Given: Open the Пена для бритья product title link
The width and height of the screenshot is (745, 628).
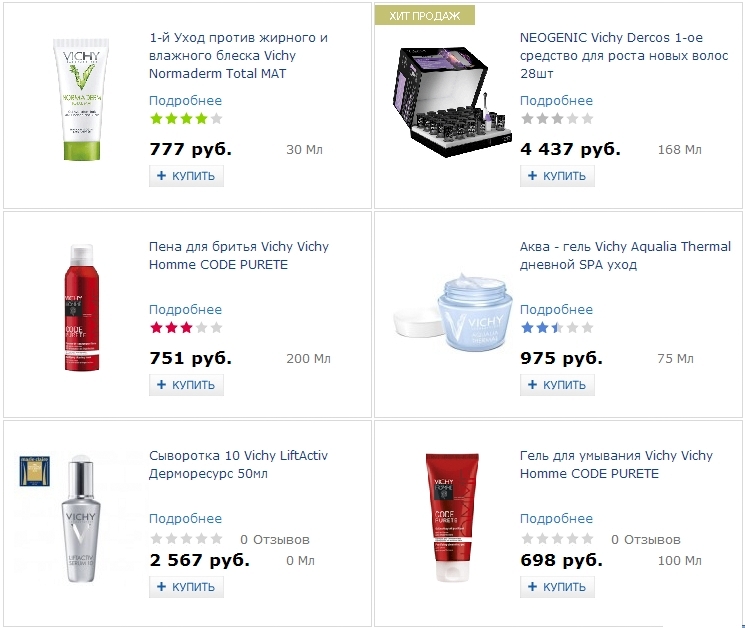Looking at the screenshot, I should click(x=239, y=256).
